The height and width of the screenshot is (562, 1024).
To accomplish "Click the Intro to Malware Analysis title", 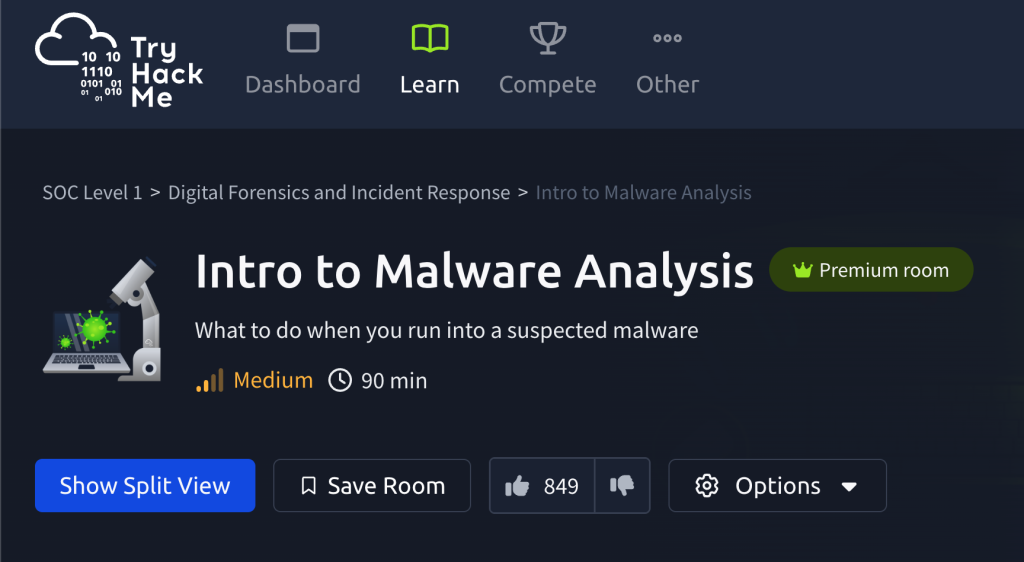I will tap(474, 271).
